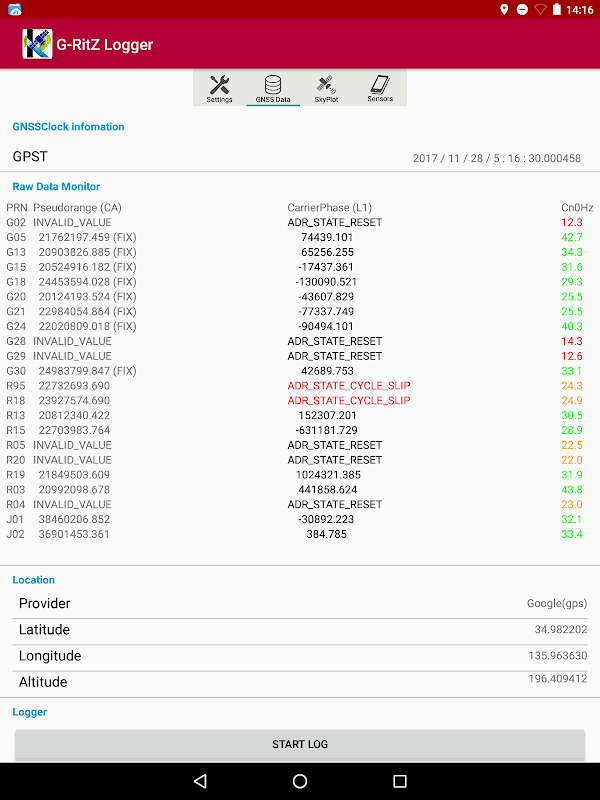600x800 pixels.
Task: Tap ADR_STATE_CYCLE_SLIP in the R18 row
Action: 349,401
